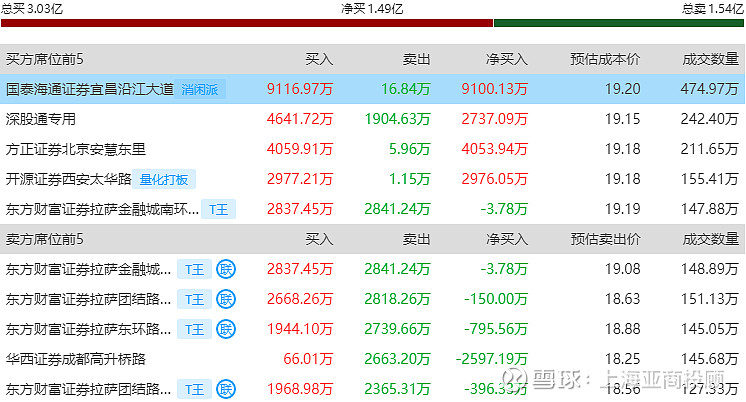The width and height of the screenshot is (746, 402).
Task: Click the 155.41万 volume value
Action: (x=709, y=179)
